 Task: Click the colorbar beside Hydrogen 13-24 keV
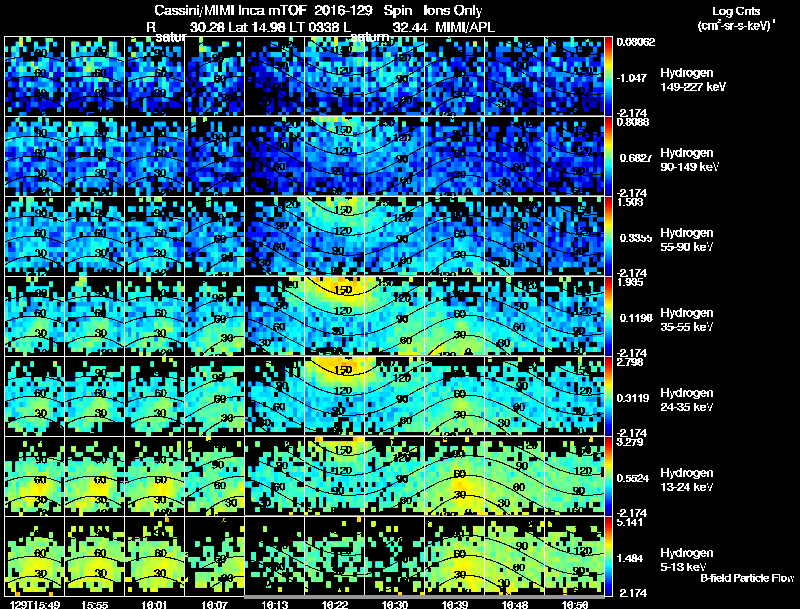(608, 476)
